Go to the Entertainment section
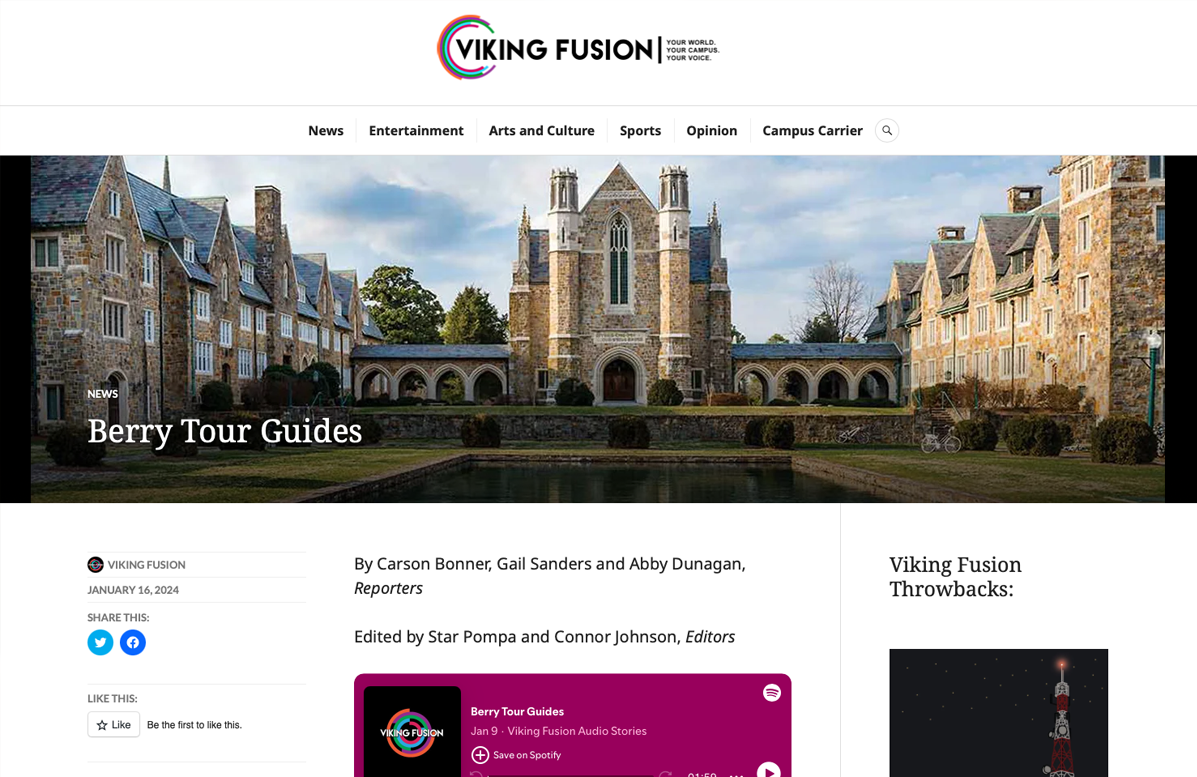The height and width of the screenshot is (777, 1197). click(416, 131)
